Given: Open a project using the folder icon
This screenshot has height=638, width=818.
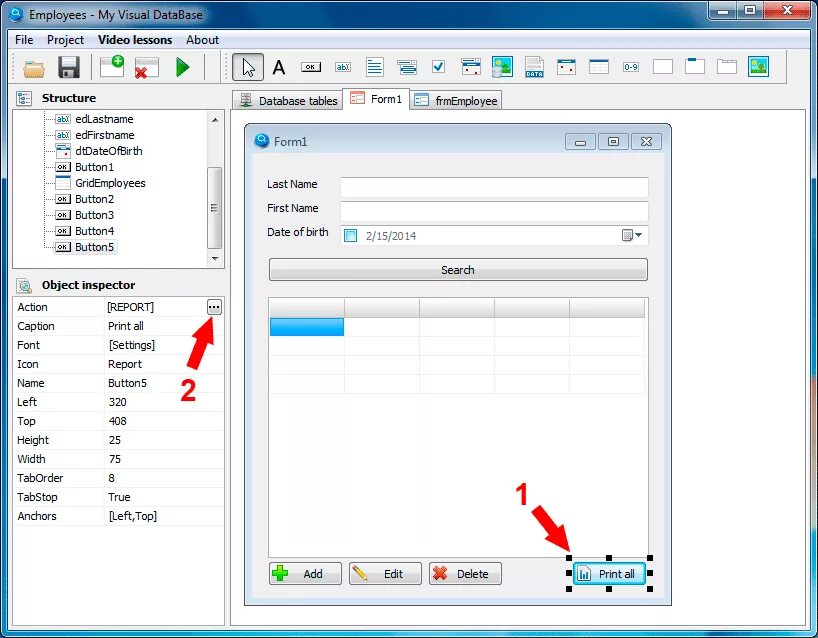Looking at the screenshot, I should [34, 66].
